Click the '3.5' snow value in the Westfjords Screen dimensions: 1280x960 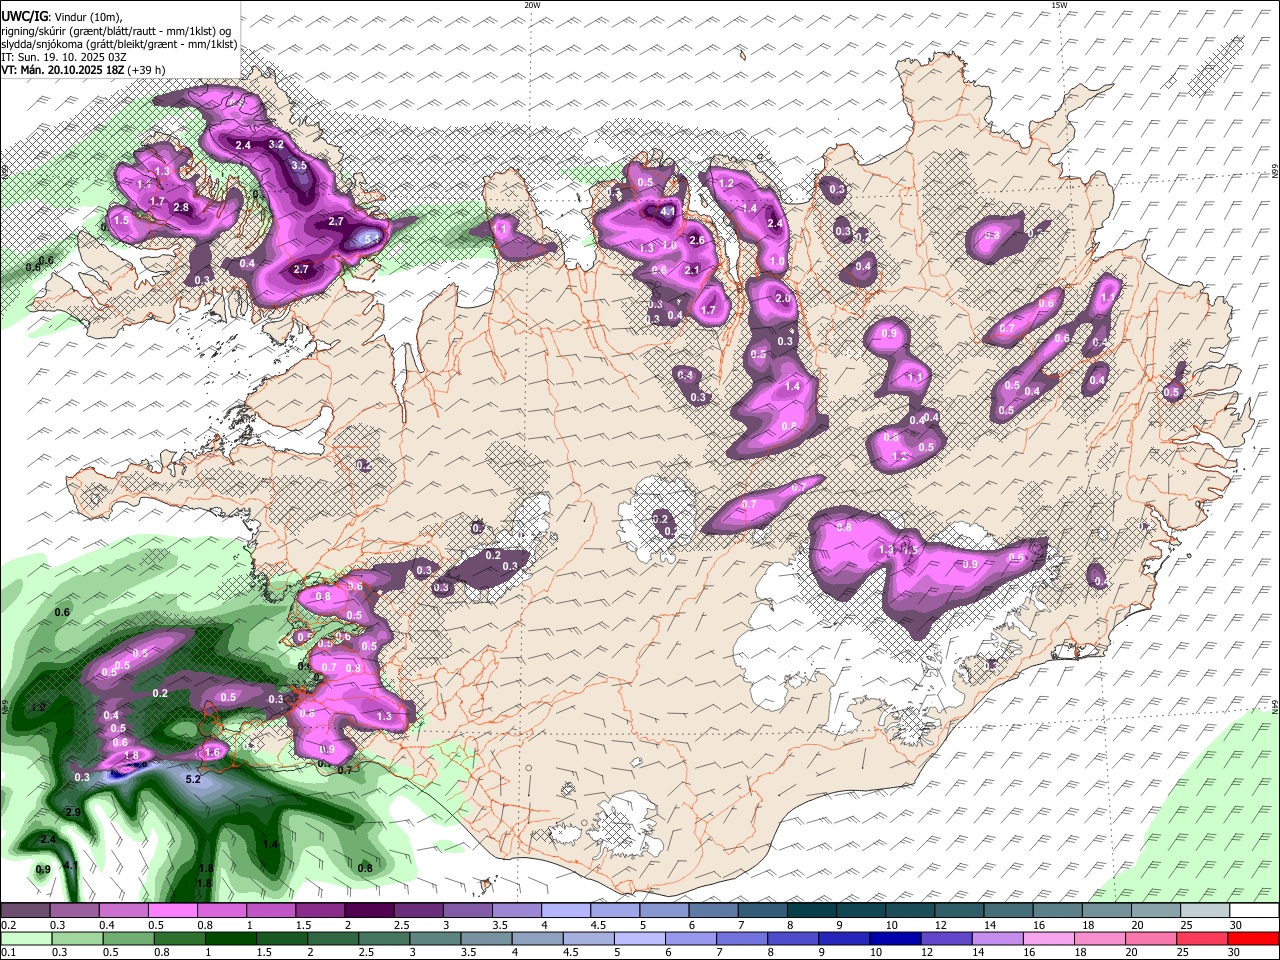[x=298, y=165]
